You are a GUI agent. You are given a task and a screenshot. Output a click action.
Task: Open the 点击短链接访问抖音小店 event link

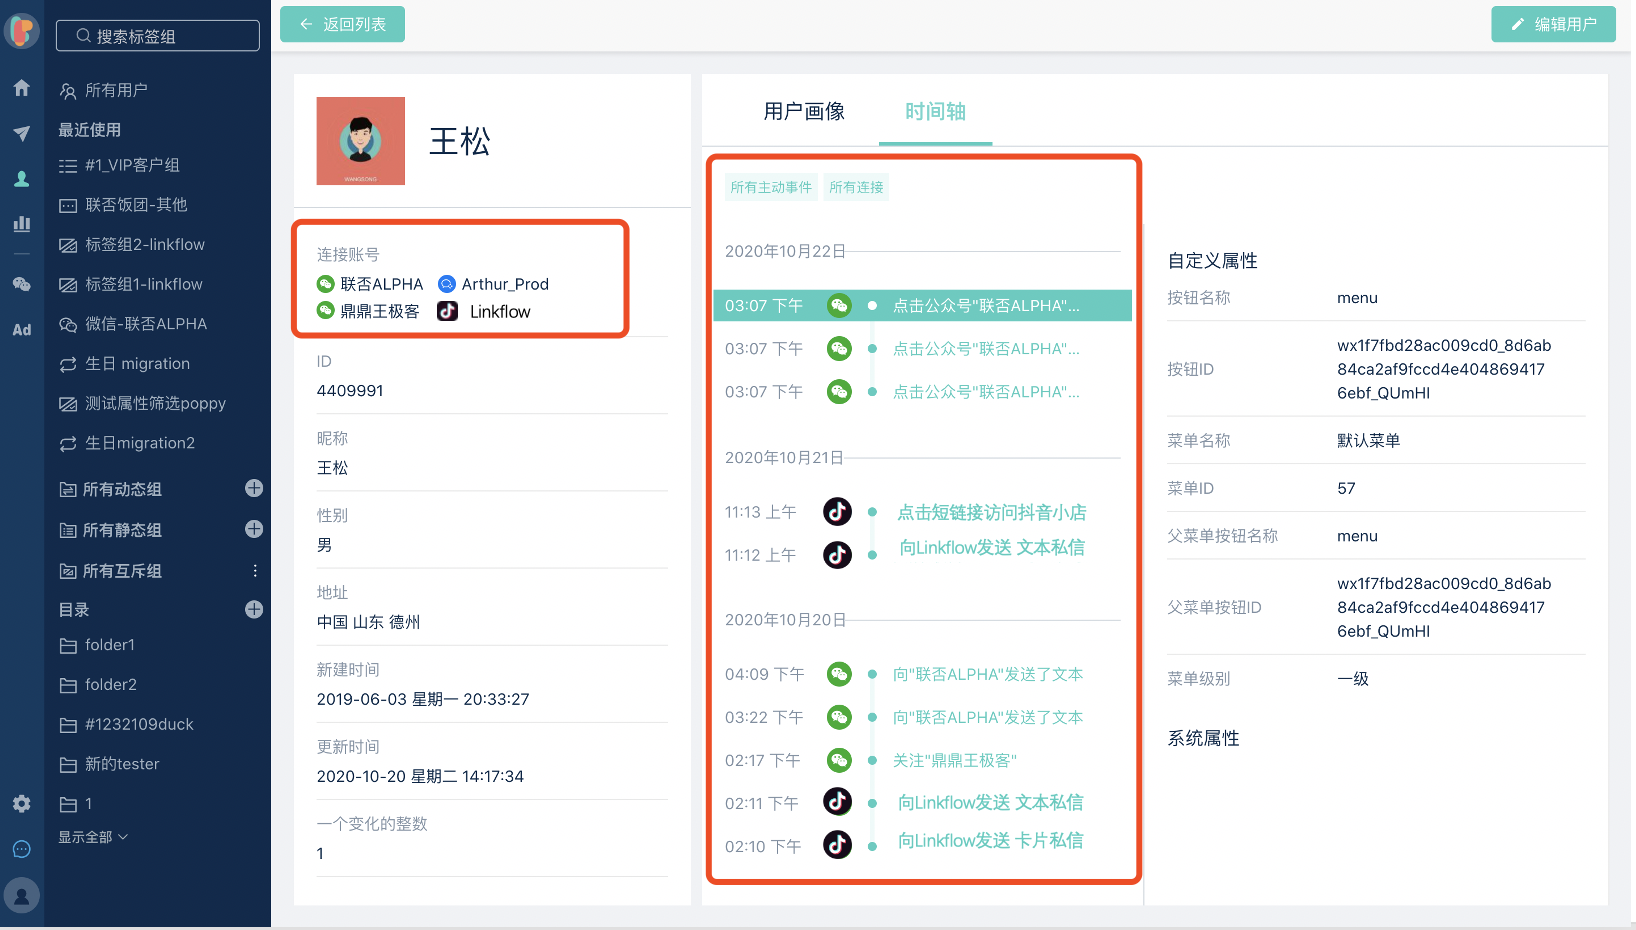pyautogui.click(x=991, y=511)
